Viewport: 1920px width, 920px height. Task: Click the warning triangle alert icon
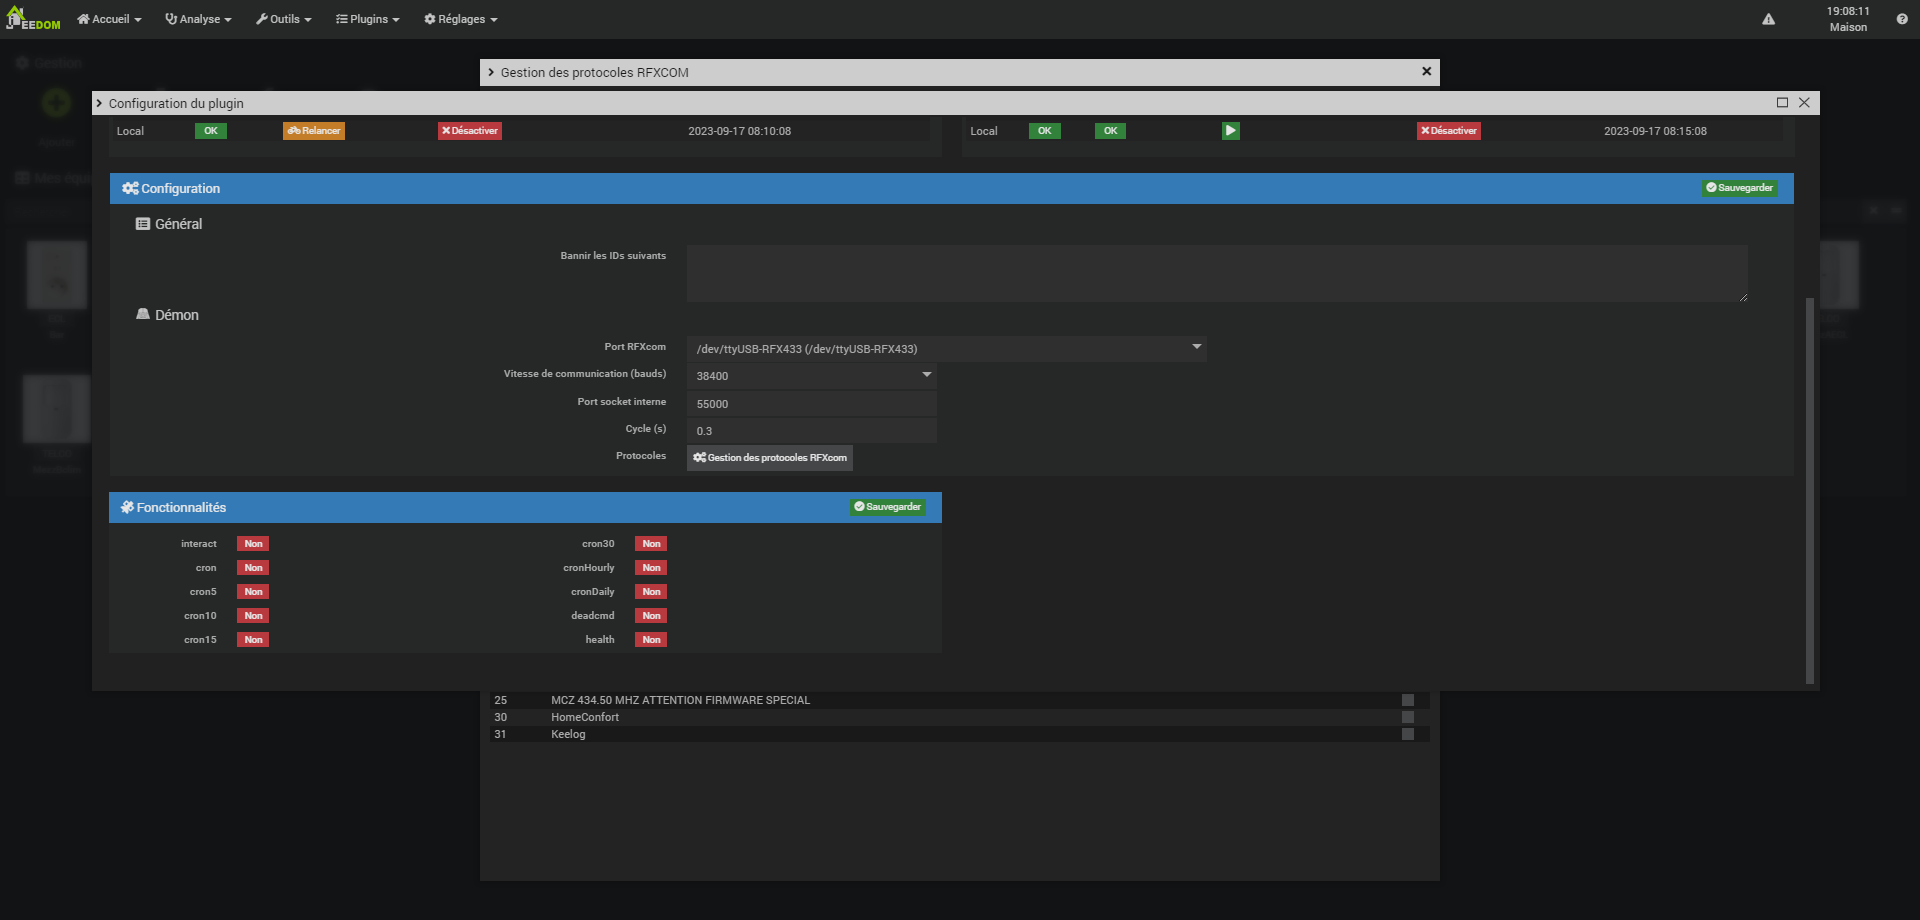(1768, 19)
